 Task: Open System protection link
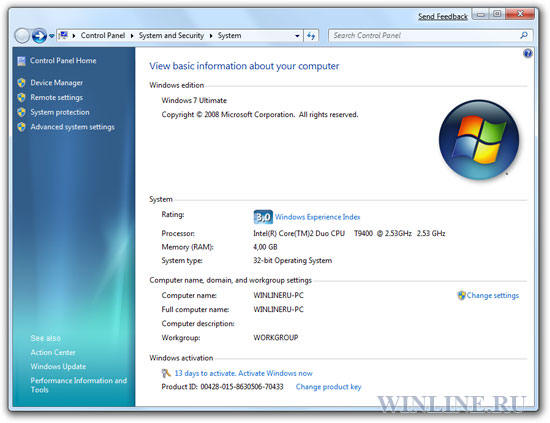tap(60, 112)
